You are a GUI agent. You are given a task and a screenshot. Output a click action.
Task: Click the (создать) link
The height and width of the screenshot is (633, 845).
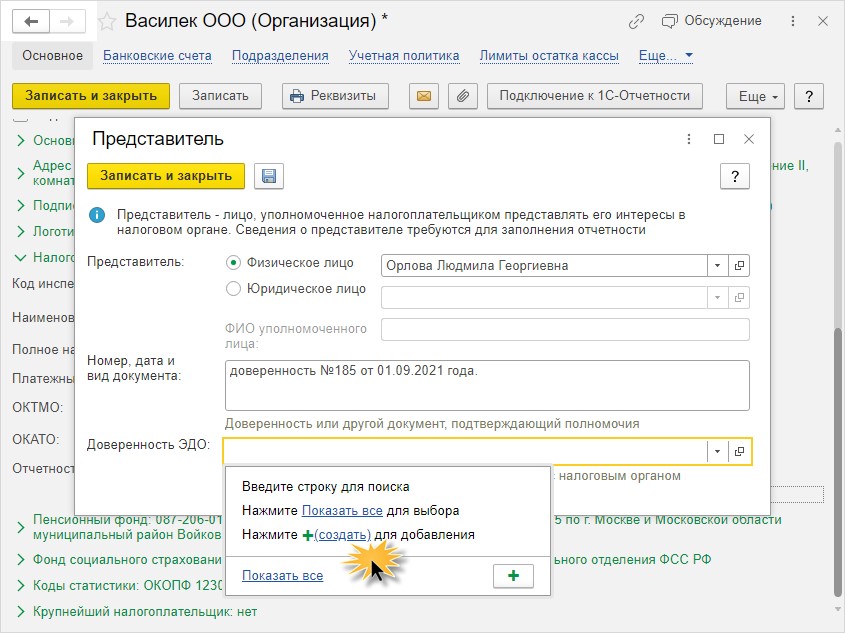342,535
